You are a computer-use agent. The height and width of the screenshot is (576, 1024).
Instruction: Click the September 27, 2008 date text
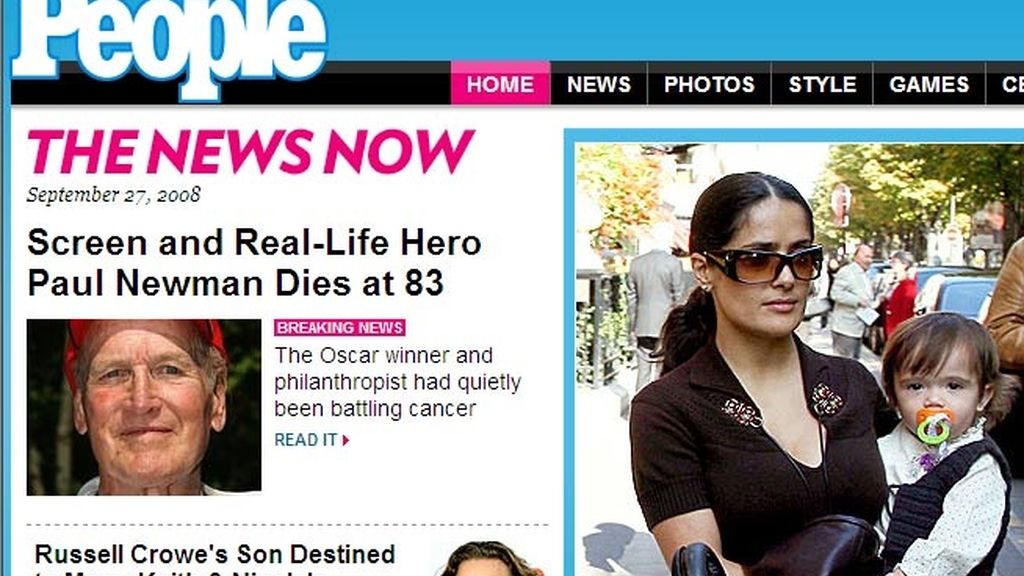[x=114, y=195]
